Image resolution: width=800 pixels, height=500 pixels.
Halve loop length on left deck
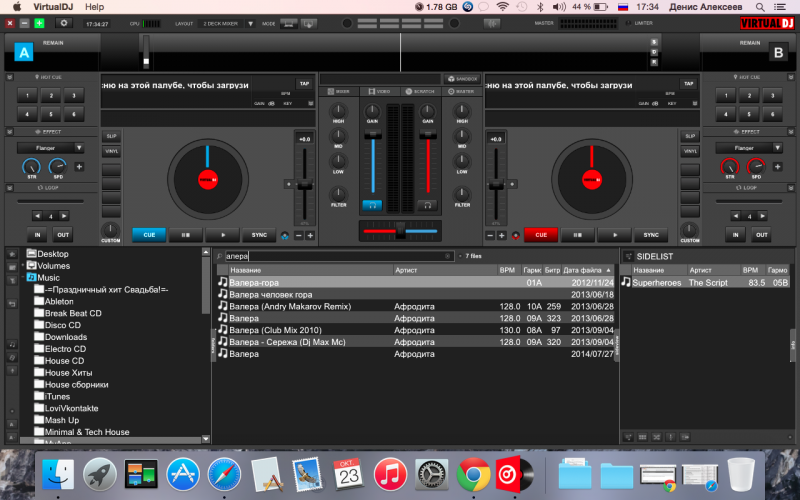tap(37, 216)
